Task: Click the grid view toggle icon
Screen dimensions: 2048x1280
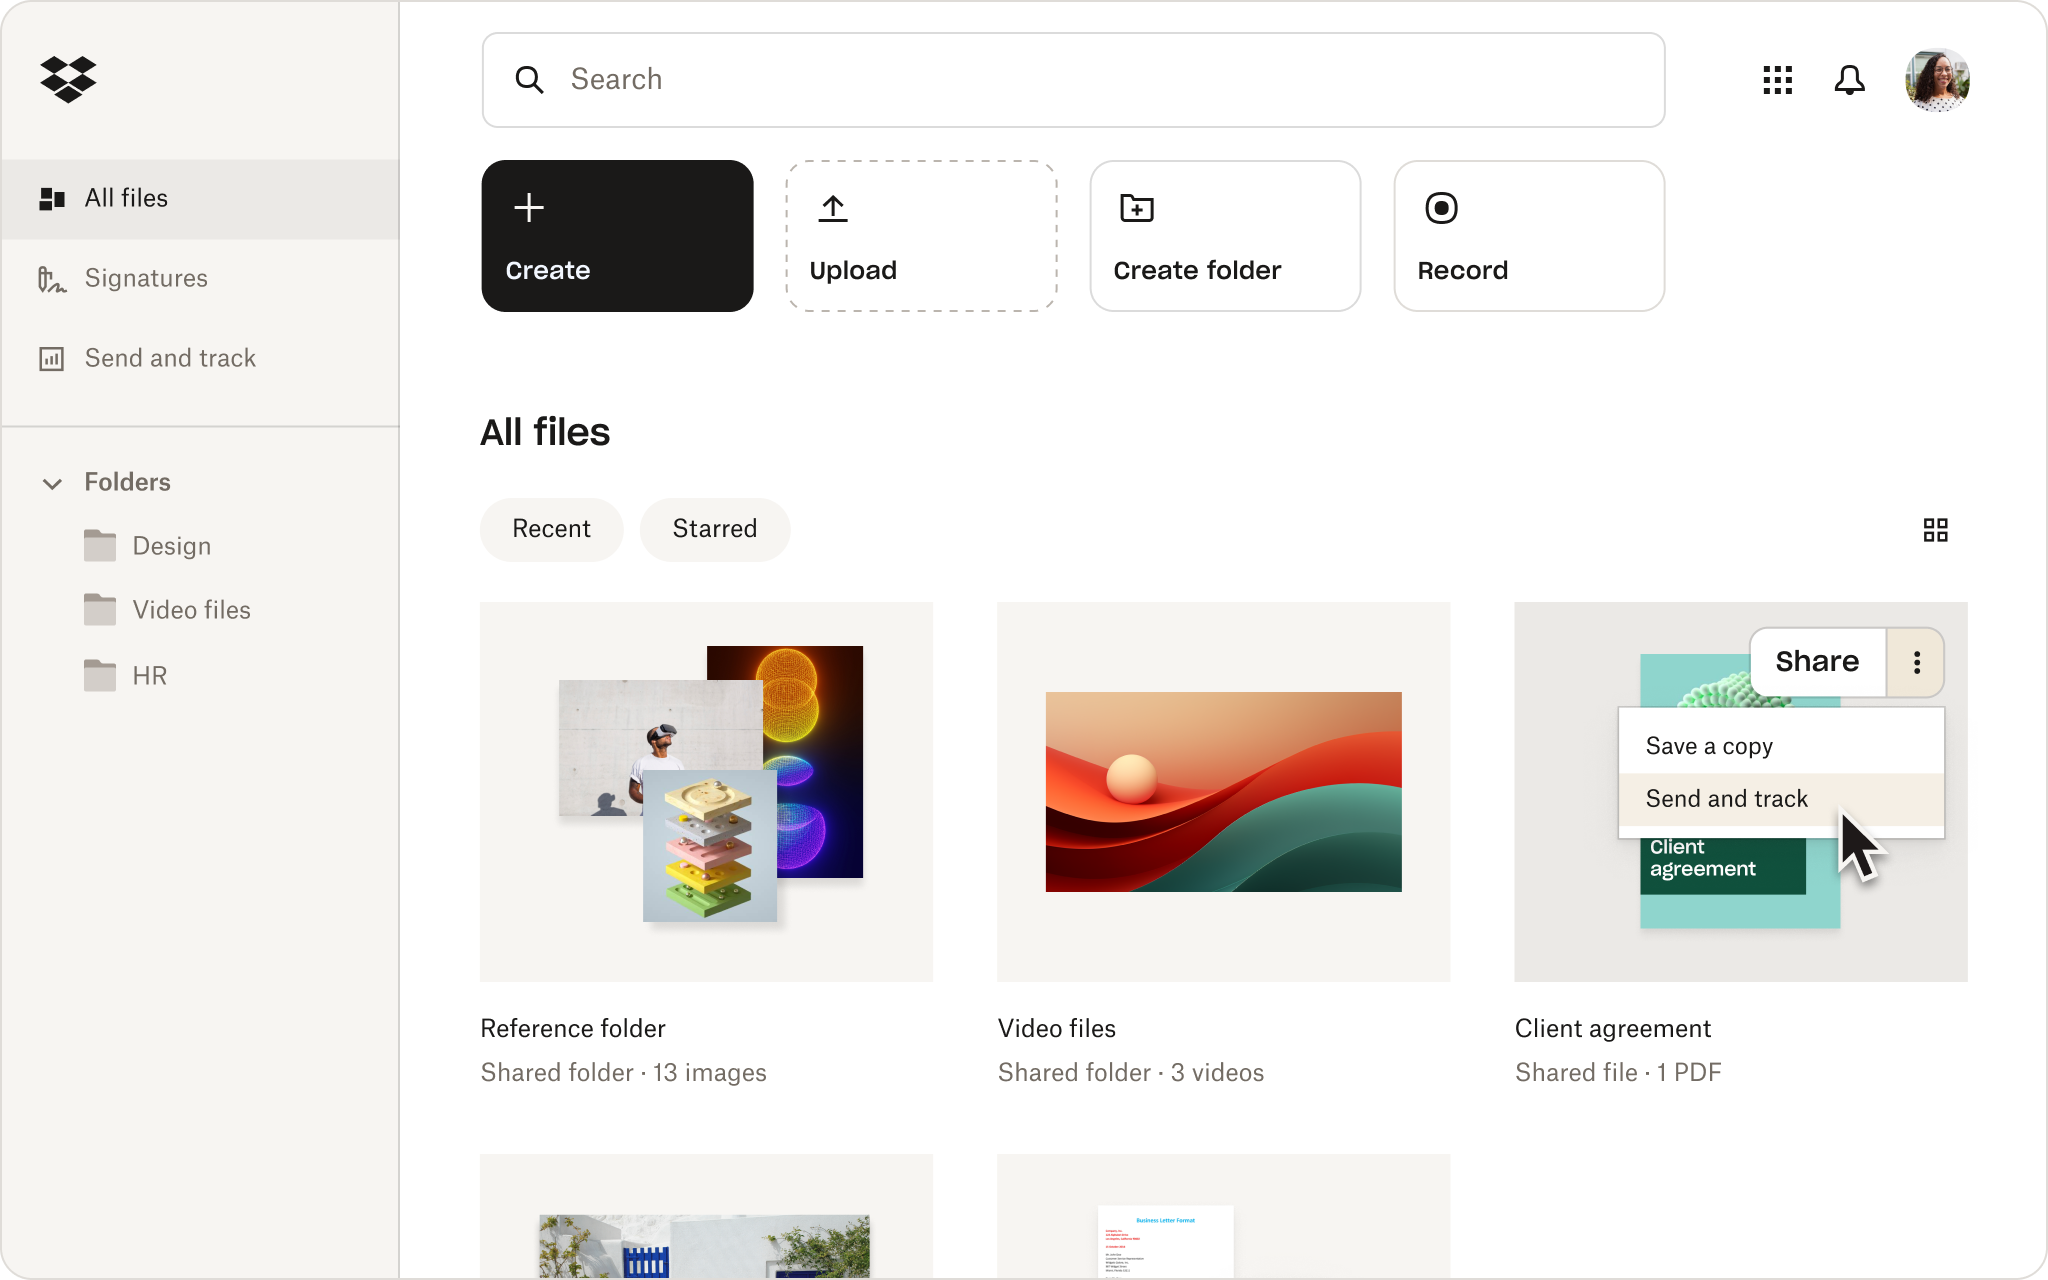Action: (x=1936, y=528)
